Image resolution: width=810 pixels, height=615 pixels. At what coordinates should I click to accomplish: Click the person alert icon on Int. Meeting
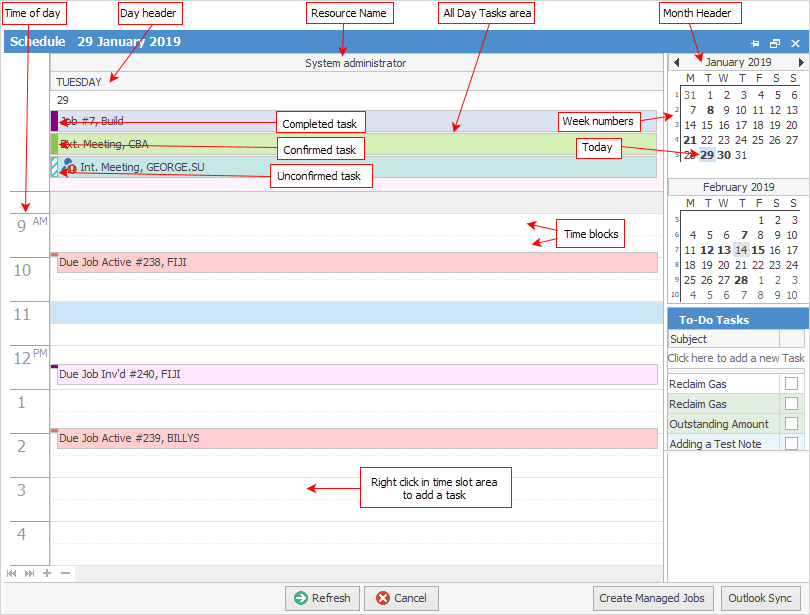coord(69,167)
